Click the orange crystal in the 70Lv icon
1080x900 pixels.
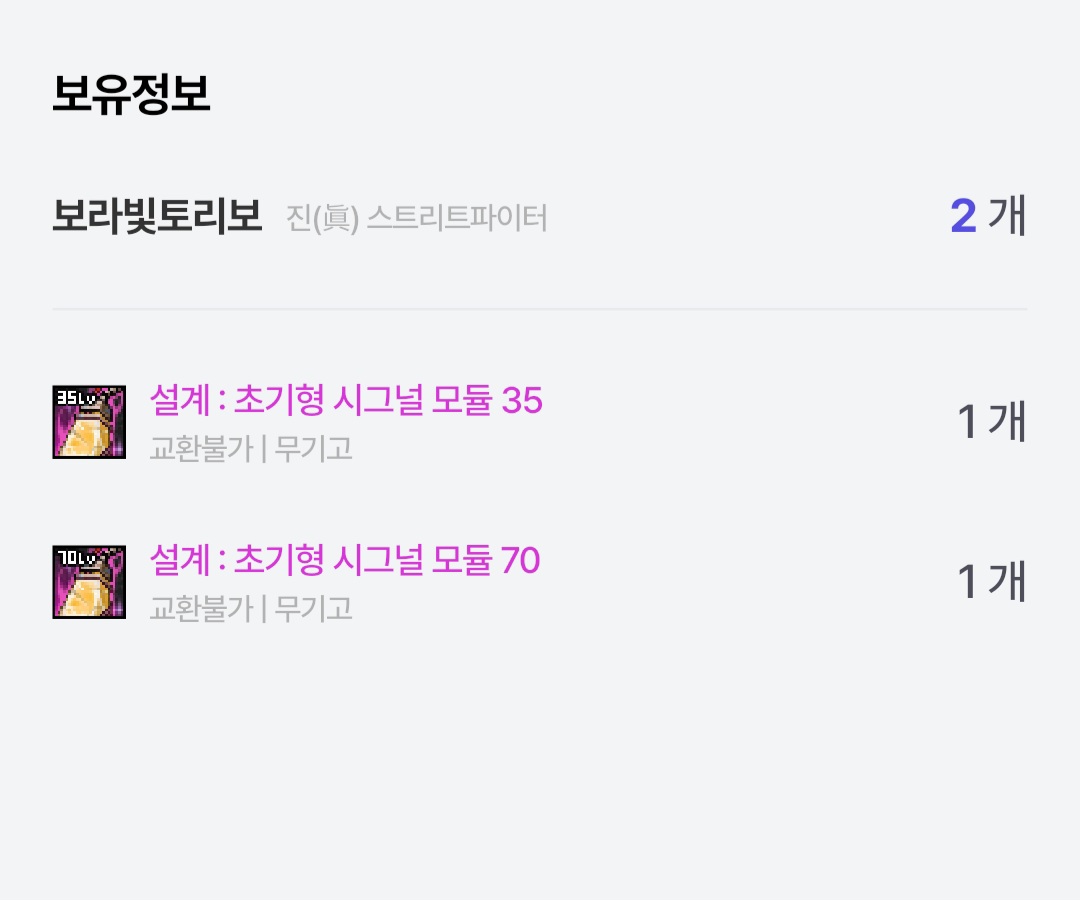(x=88, y=594)
